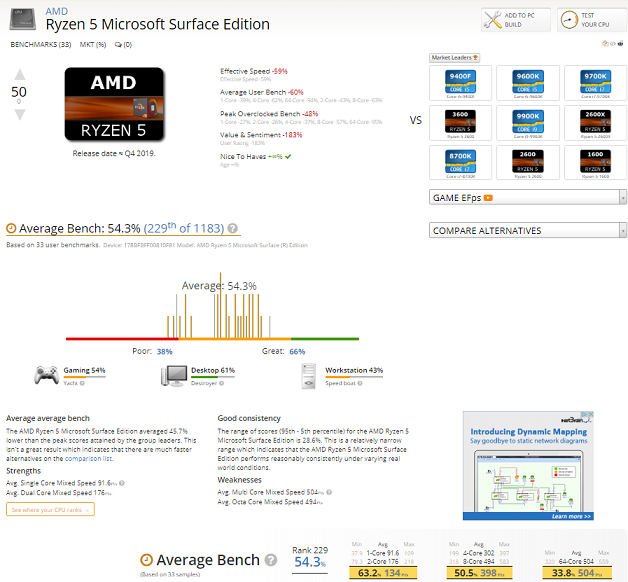Click the CPU chip icon beside AMD title
This screenshot has height=582, width=628.
(x=22, y=19)
